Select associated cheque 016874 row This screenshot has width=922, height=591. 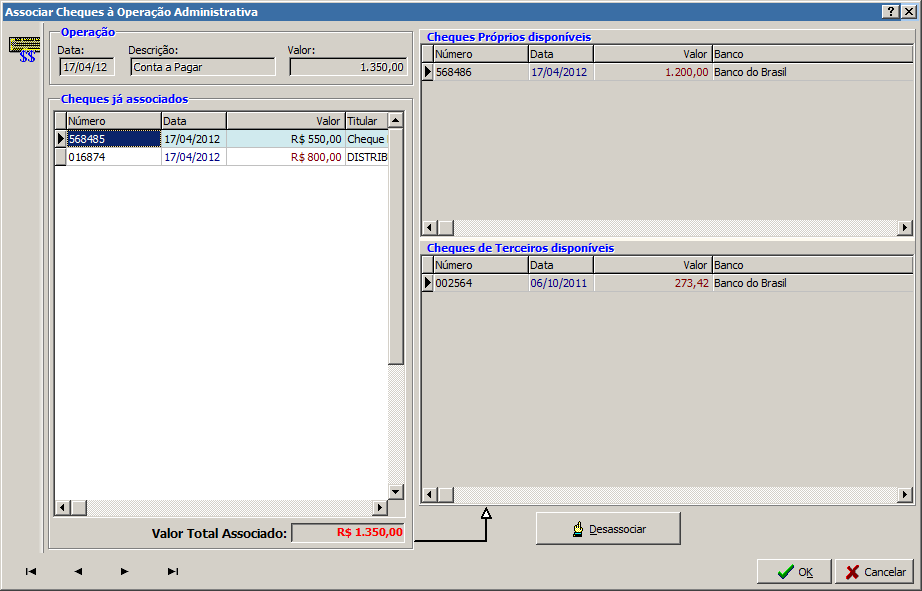pos(112,157)
